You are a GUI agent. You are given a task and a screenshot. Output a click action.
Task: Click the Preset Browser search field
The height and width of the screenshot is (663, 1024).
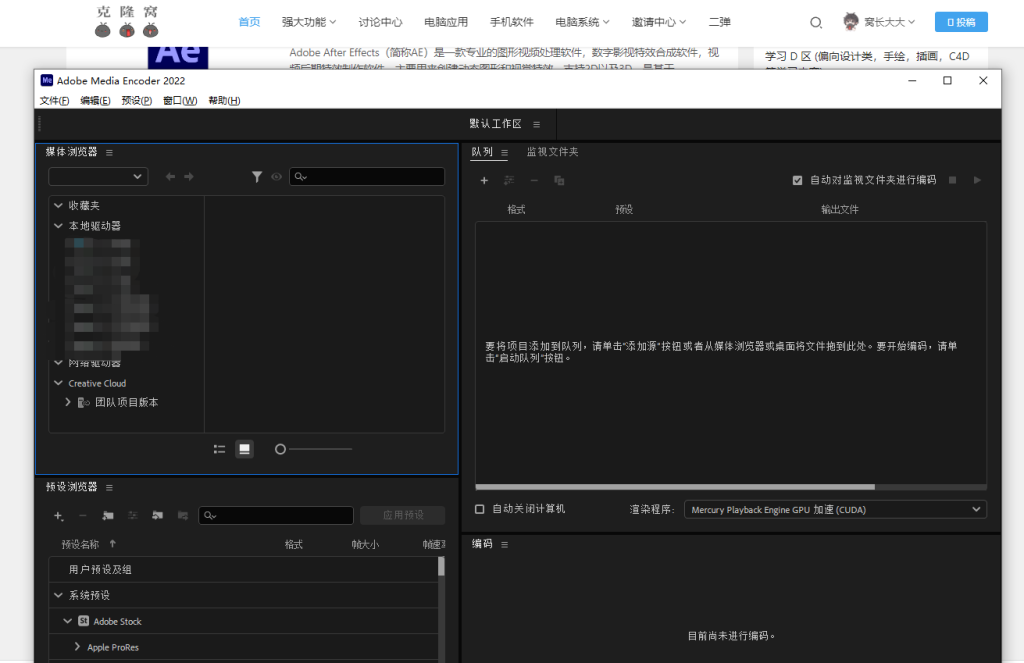(276, 515)
